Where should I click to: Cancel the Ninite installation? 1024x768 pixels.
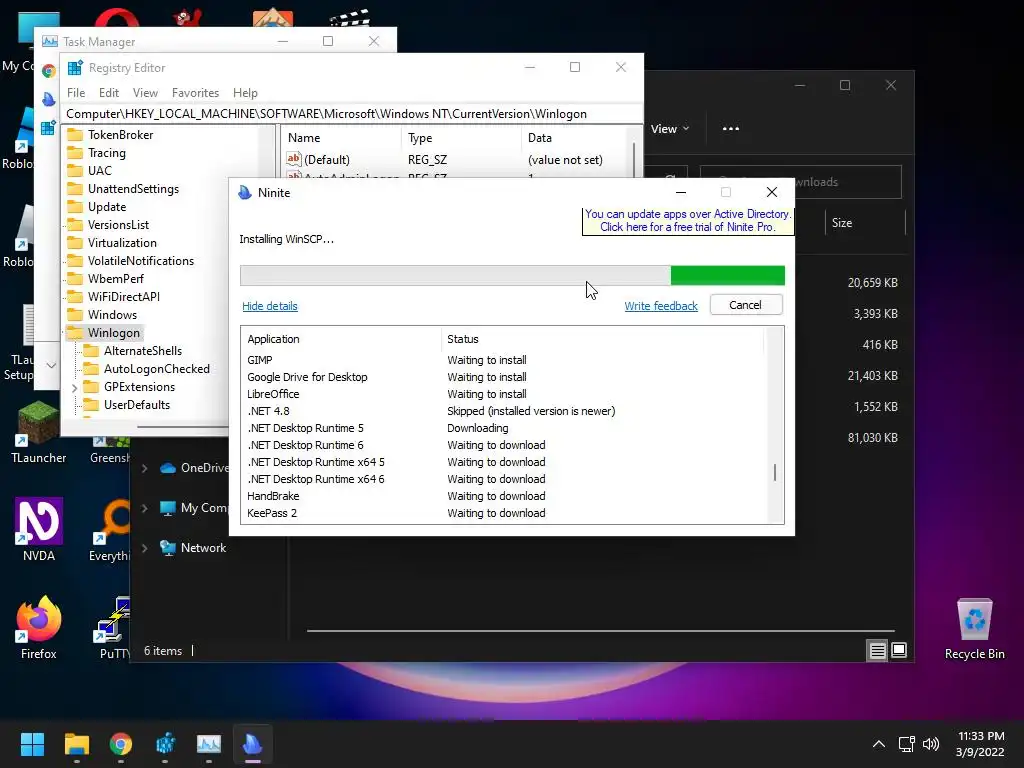745,305
